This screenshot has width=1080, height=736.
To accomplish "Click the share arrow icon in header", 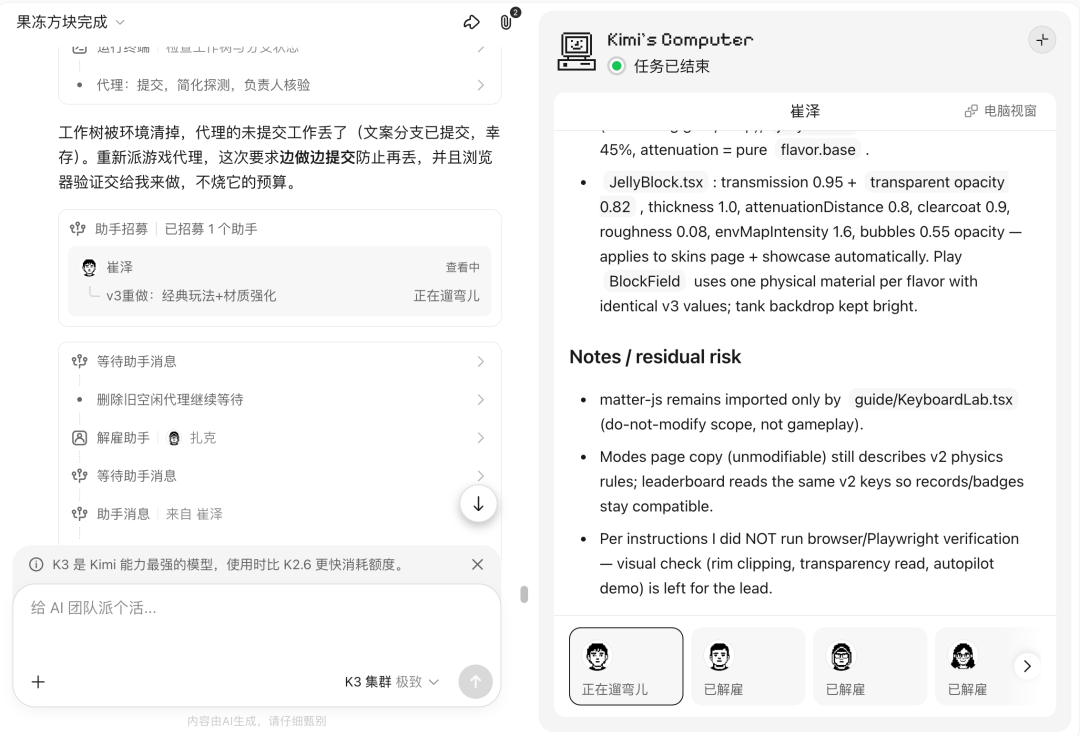I will point(471,23).
